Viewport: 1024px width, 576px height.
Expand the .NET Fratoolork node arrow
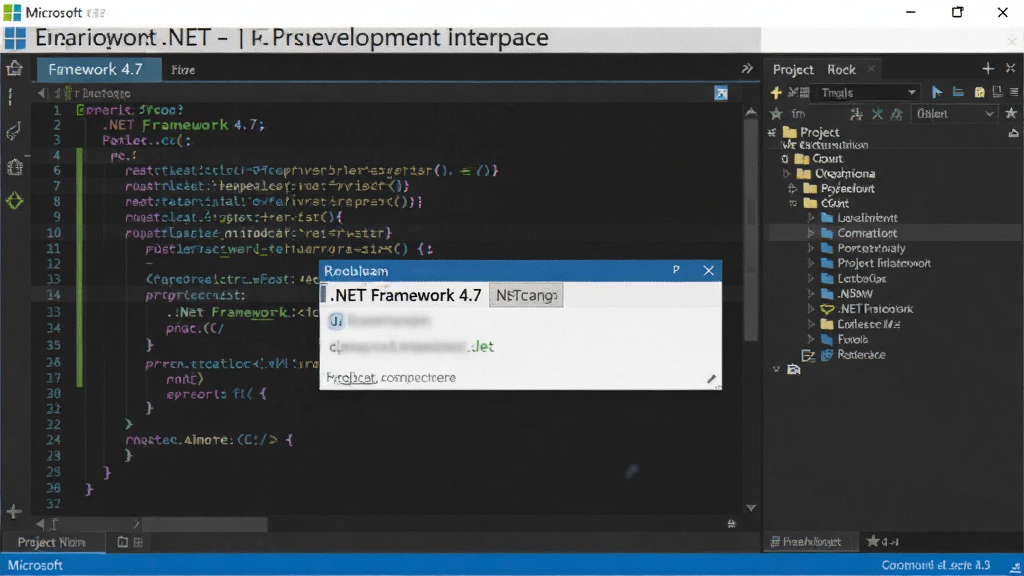click(810, 309)
